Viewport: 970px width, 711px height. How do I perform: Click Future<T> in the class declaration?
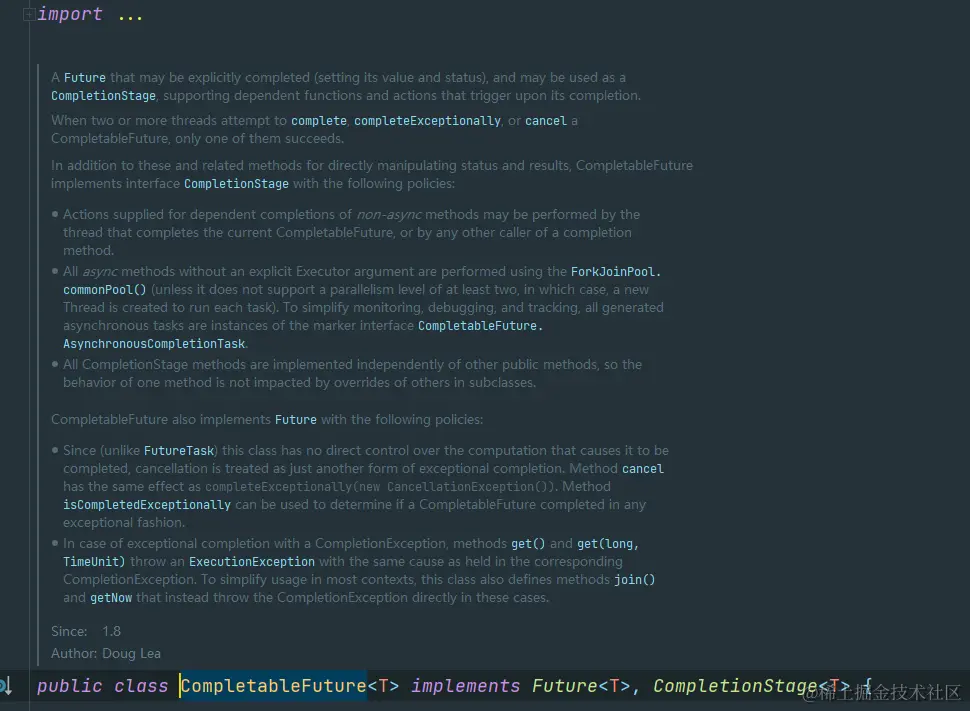(x=581, y=686)
